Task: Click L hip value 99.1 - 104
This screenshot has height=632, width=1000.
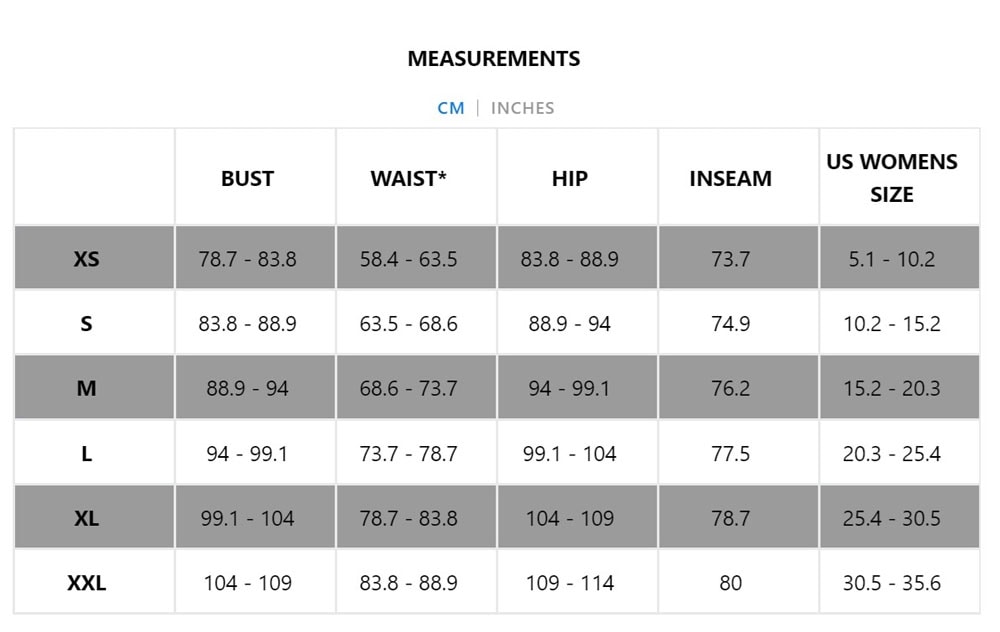Action: tap(569, 454)
